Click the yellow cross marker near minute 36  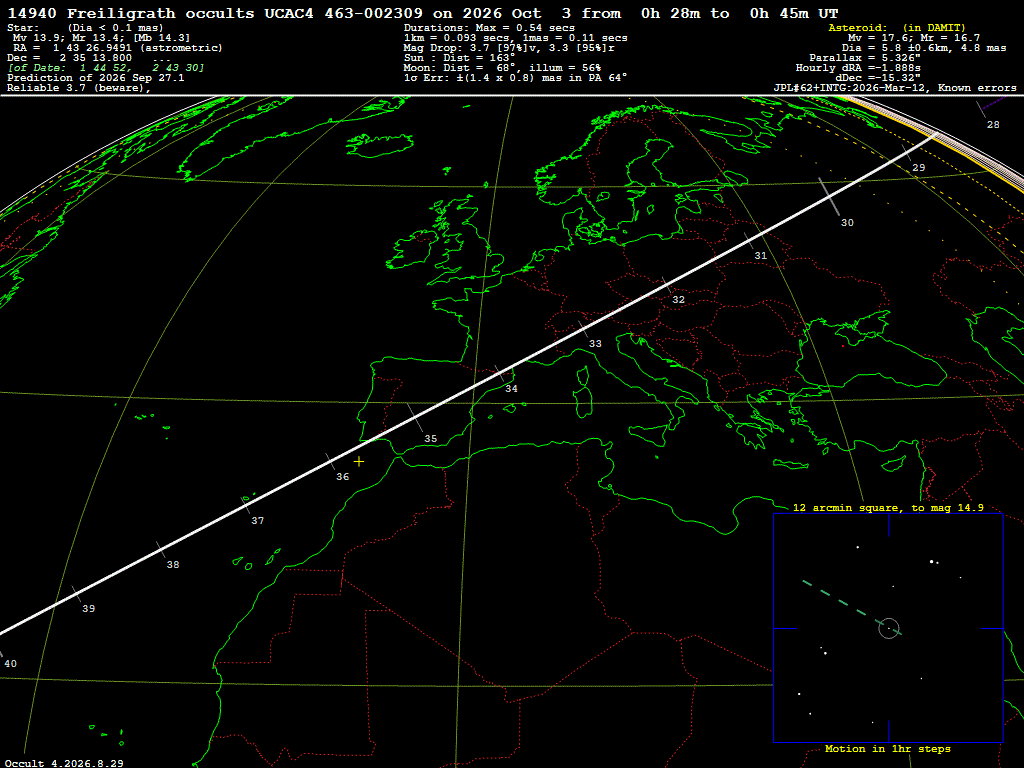pos(359,462)
